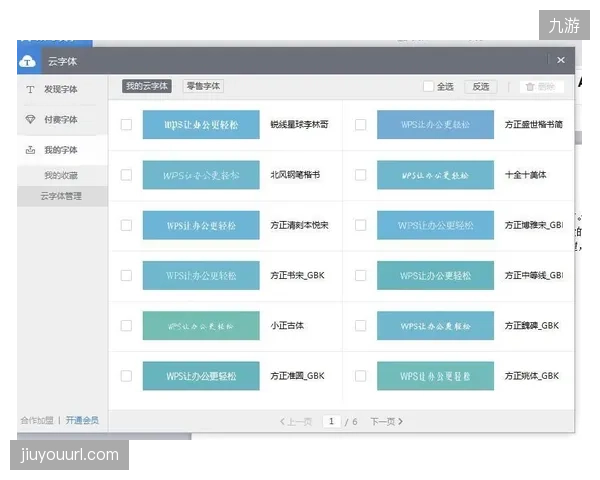The width and height of the screenshot is (600, 480).
Task: Select 我的收藏 sub-item
Action: pos(61,175)
